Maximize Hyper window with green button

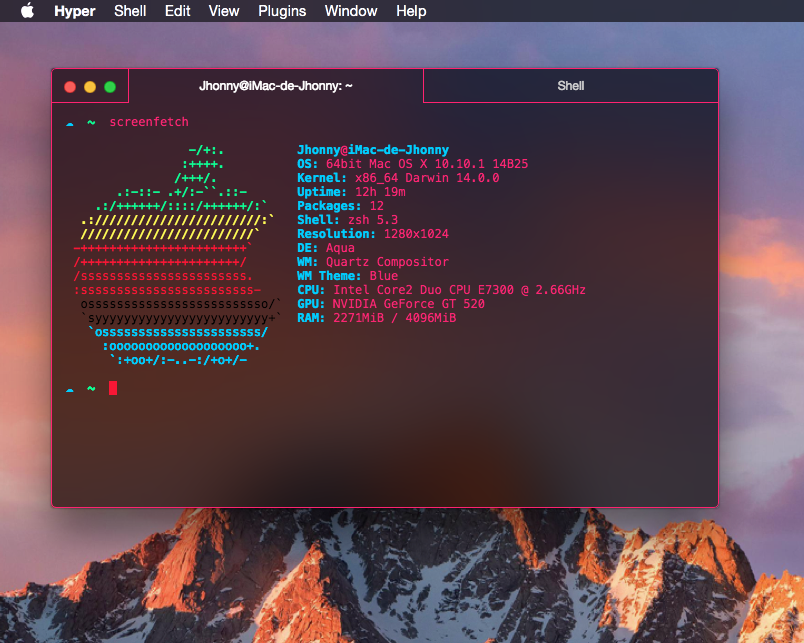(x=110, y=87)
